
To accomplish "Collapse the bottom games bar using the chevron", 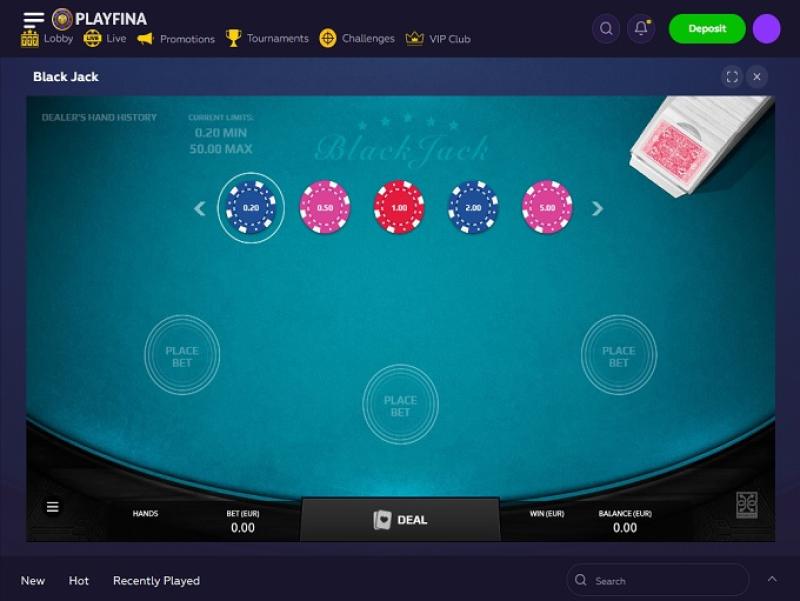I will (772, 579).
